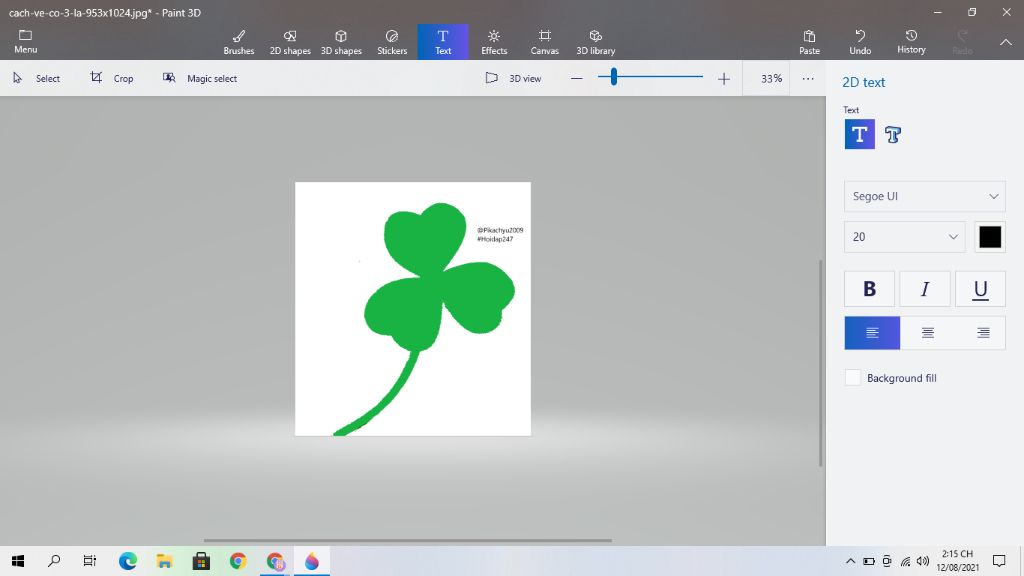1024x576 pixels.
Task: Click the Magic select tool
Action: 200,78
